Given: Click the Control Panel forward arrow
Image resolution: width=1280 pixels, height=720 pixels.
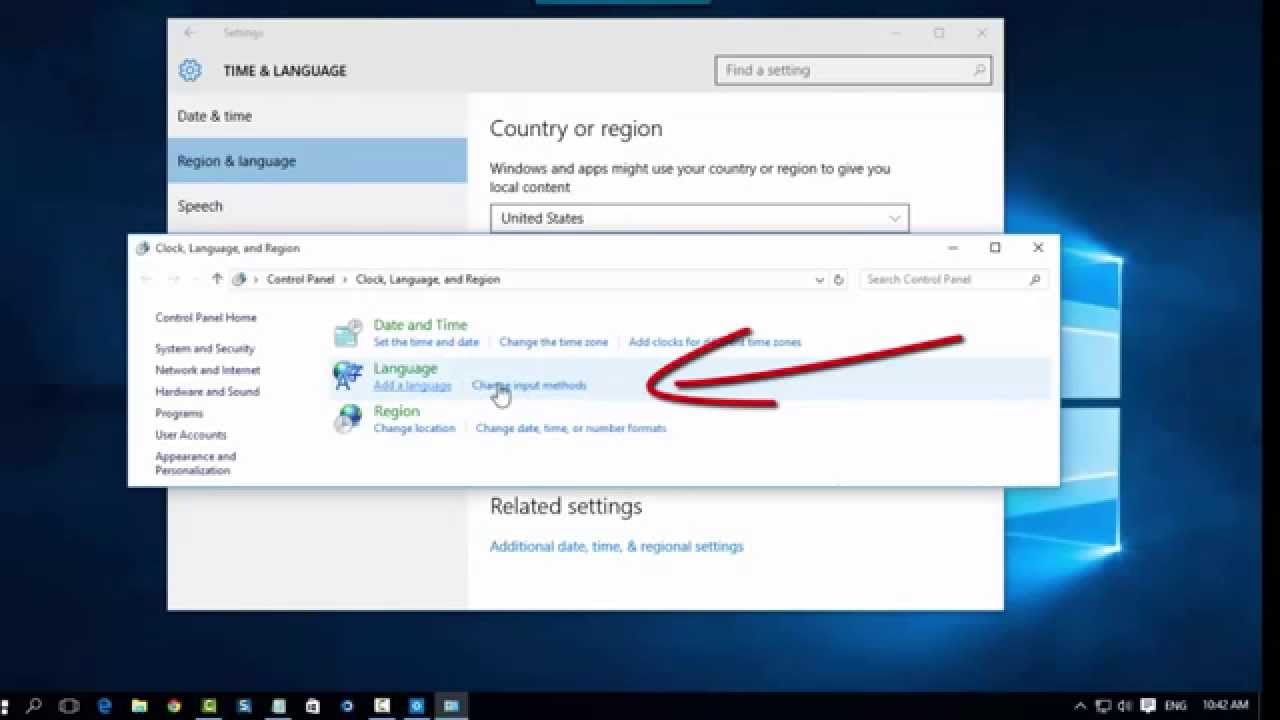Looking at the screenshot, I should click(x=173, y=279).
